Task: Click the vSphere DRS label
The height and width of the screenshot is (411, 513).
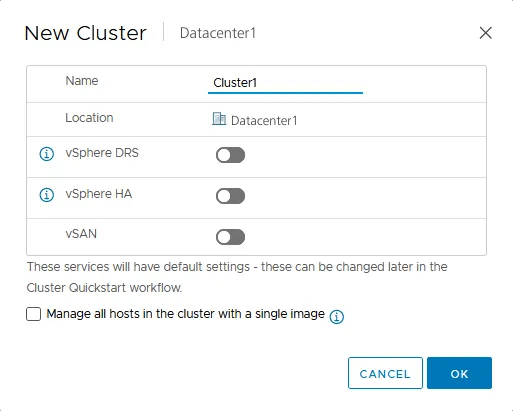Action: coord(102,153)
